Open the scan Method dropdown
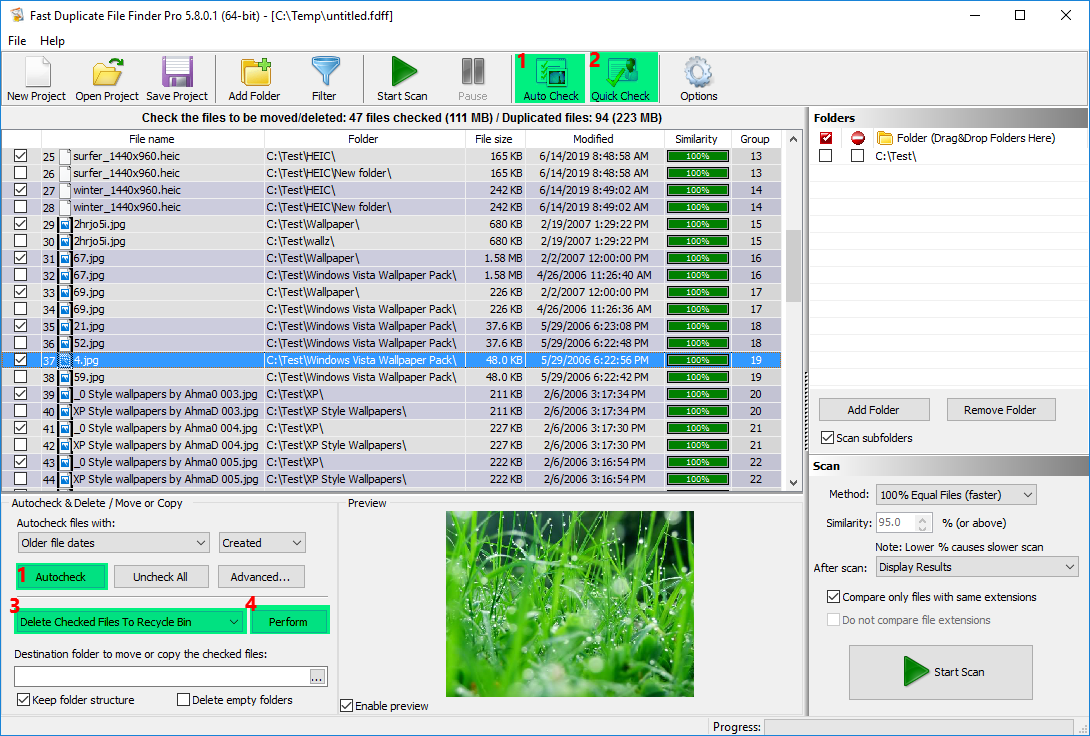1090x736 pixels. pos(955,494)
